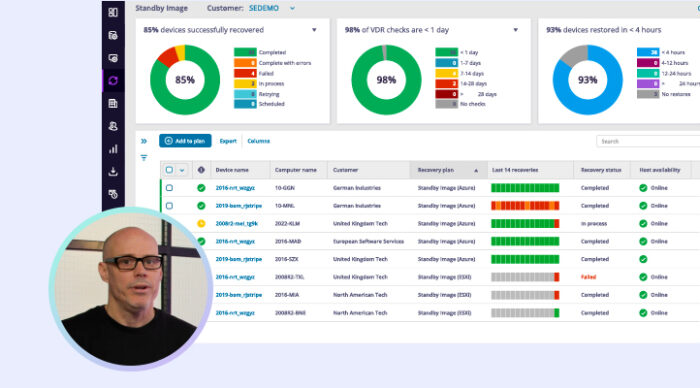Click the green Completed legend swatch
This screenshot has width=700, height=388.
pos(245,52)
